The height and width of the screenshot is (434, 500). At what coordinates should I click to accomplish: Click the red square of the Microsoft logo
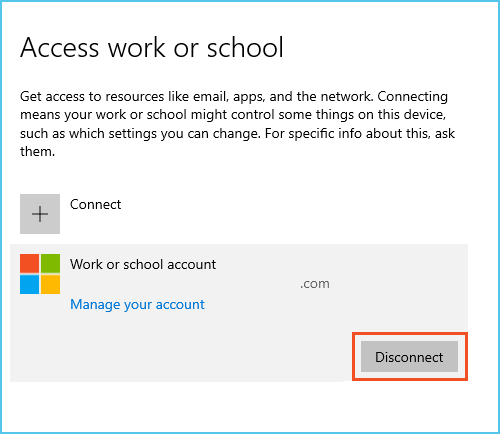click(x=29, y=264)
